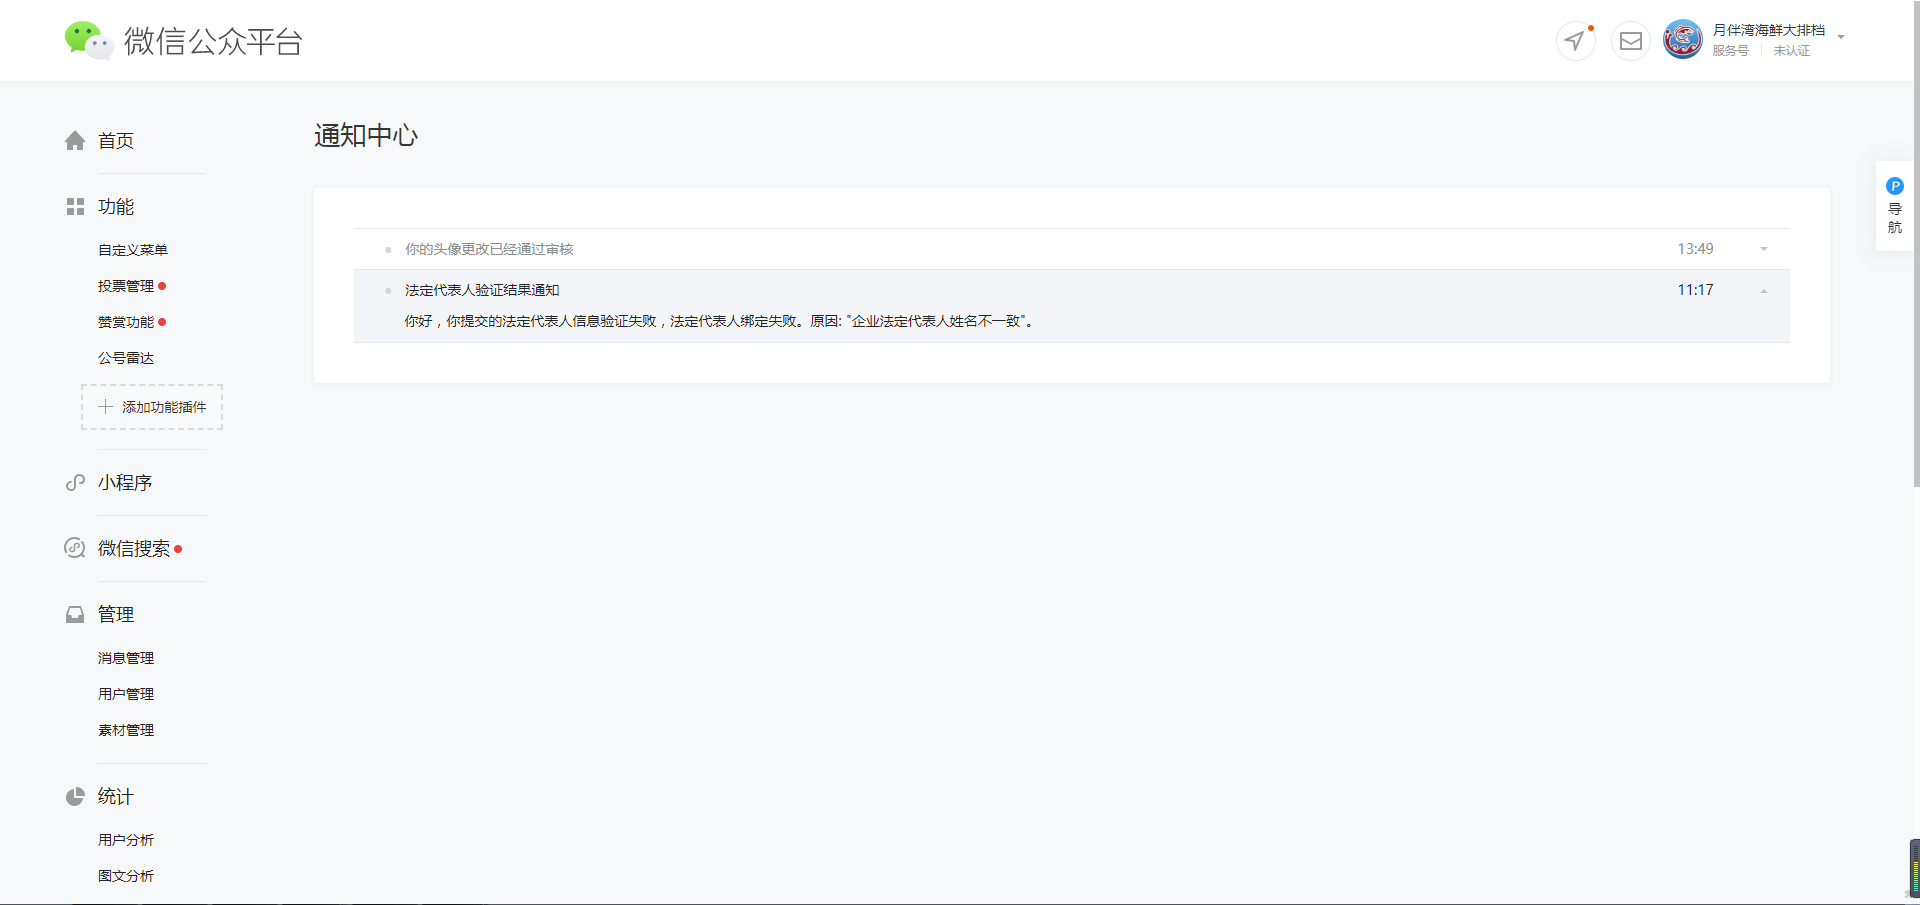Click the WeChat logo icon
Viewport: 1920px width, 905px height.
point(88,40)
